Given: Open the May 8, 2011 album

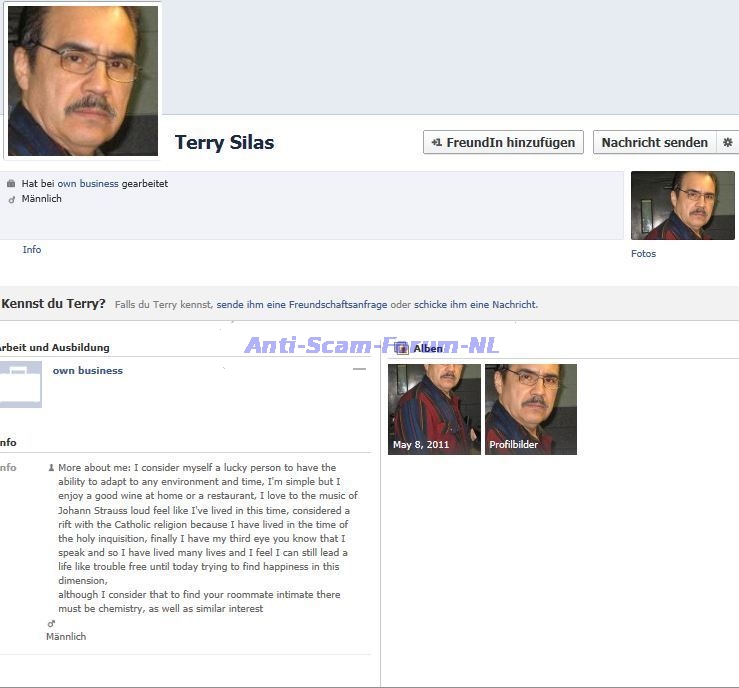Looking at the screenshot, I should 434,409.
